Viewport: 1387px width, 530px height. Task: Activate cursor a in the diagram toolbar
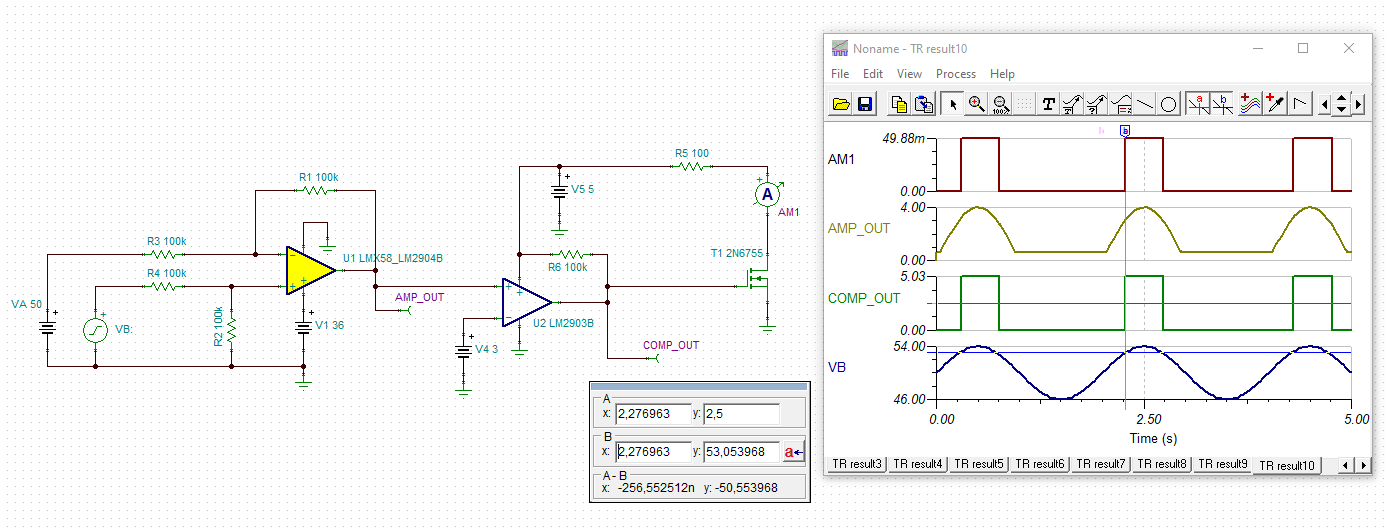click(1197, 103)
